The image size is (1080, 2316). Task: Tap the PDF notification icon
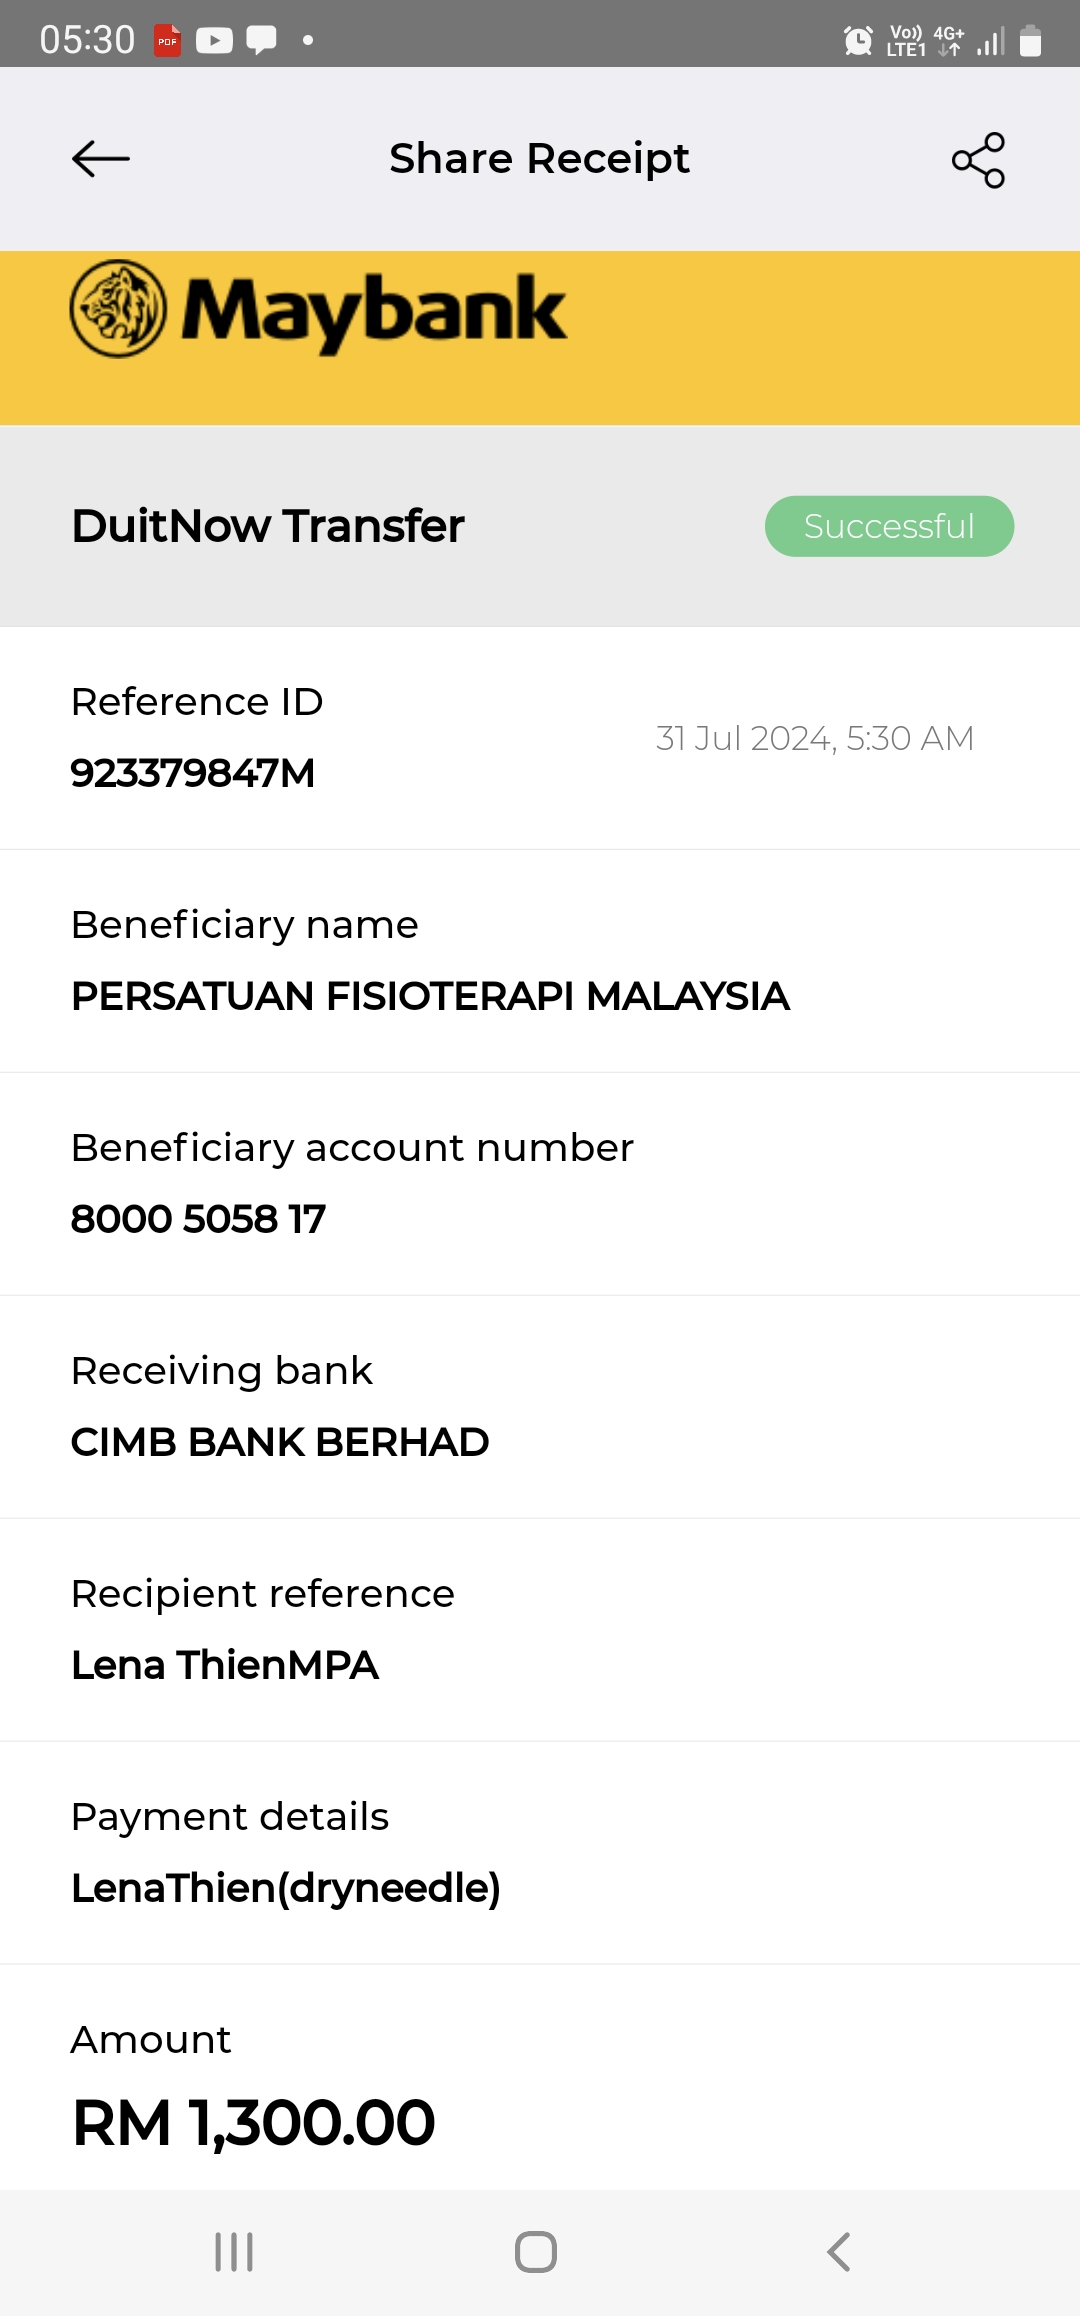pos(167,41)
